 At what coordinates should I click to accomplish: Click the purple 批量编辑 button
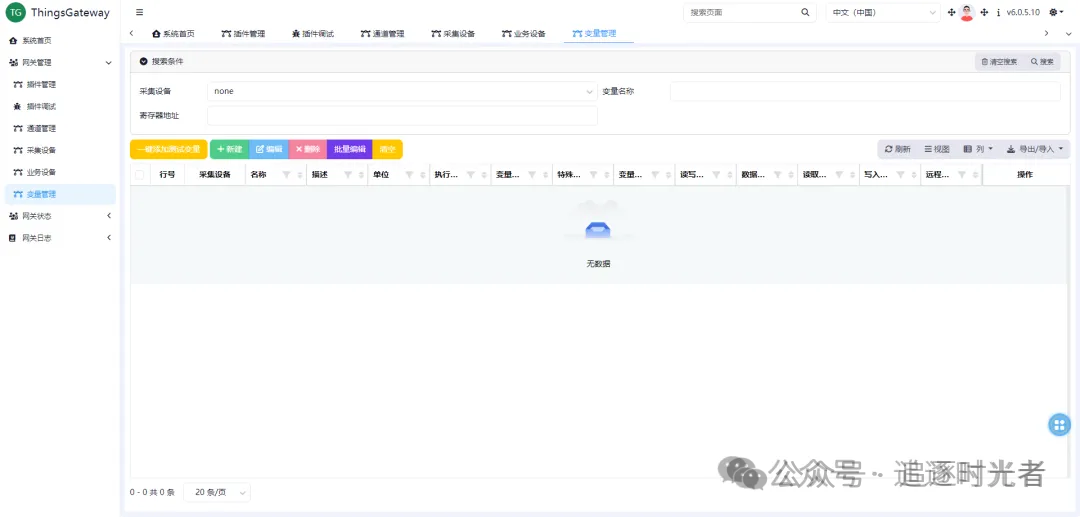350,149
